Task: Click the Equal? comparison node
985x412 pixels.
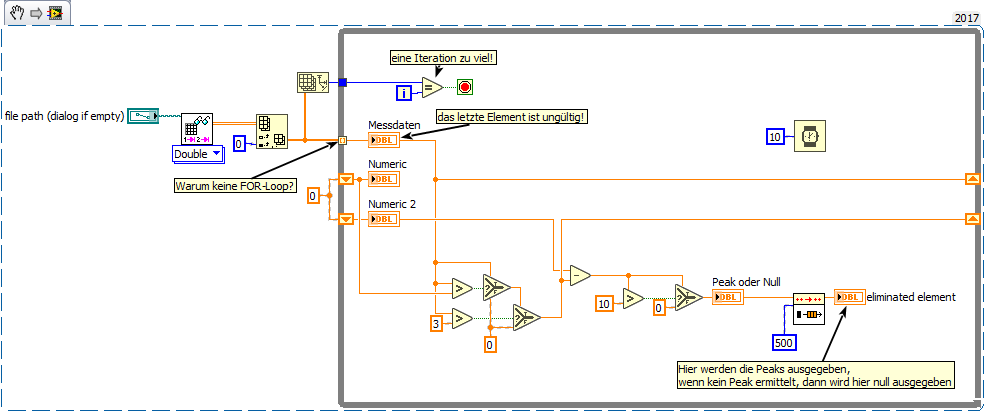Action: coord(432,87)
